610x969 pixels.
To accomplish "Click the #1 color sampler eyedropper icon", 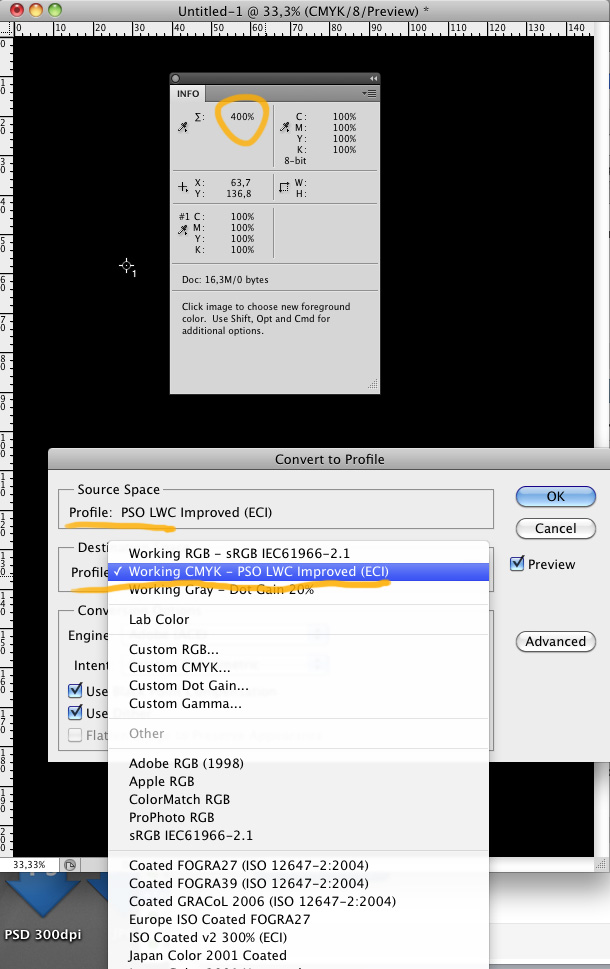I will point(183,230).
